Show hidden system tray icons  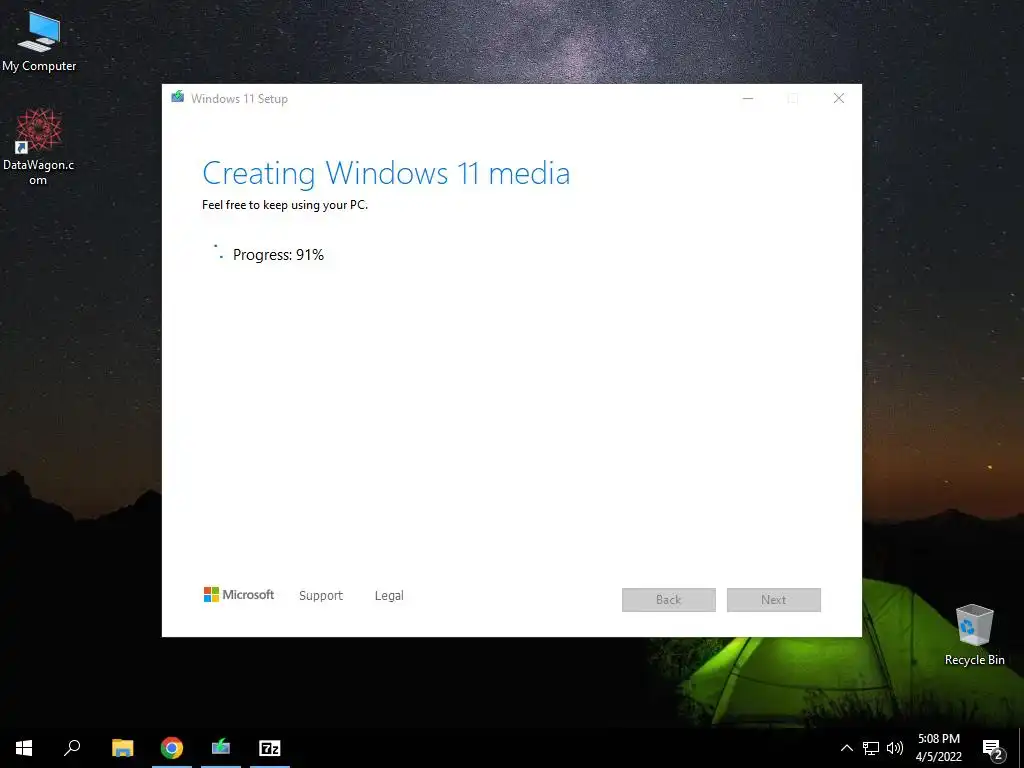point(846,748)
